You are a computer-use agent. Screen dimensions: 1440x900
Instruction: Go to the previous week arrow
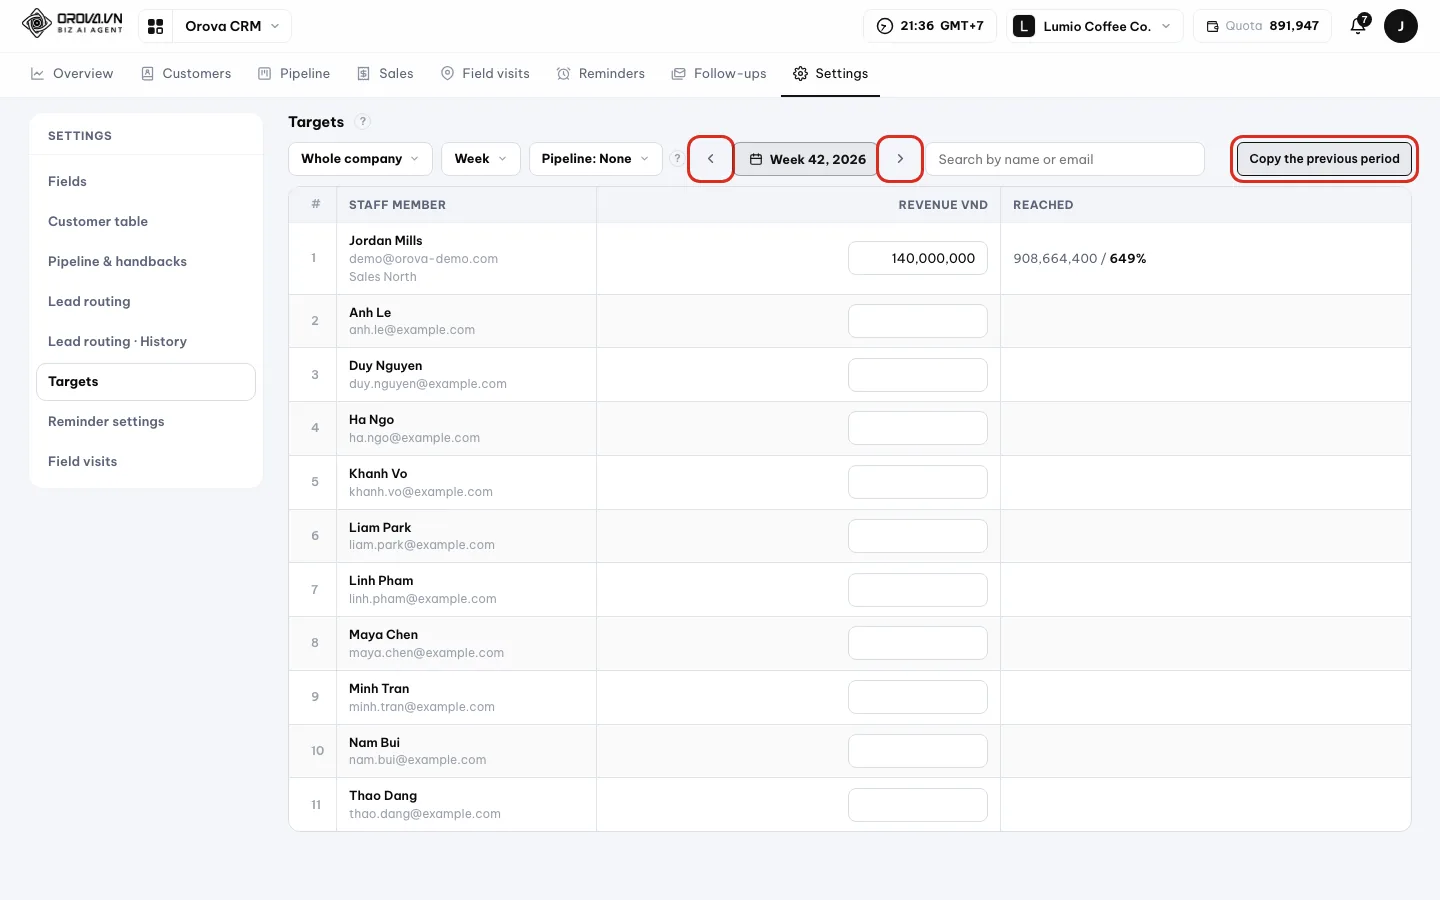(x=711, y=159)
